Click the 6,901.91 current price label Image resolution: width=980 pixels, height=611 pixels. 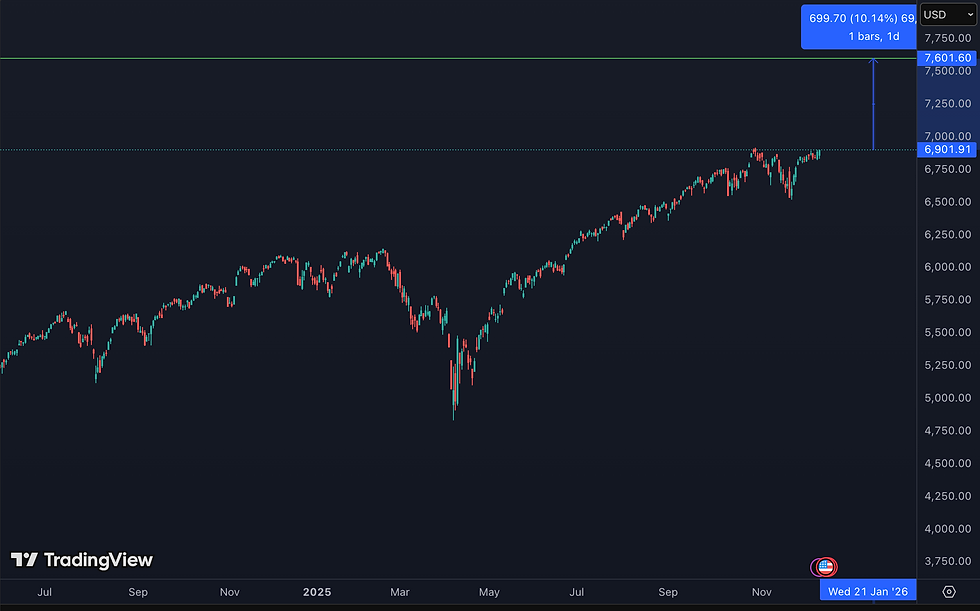(947, 150)
